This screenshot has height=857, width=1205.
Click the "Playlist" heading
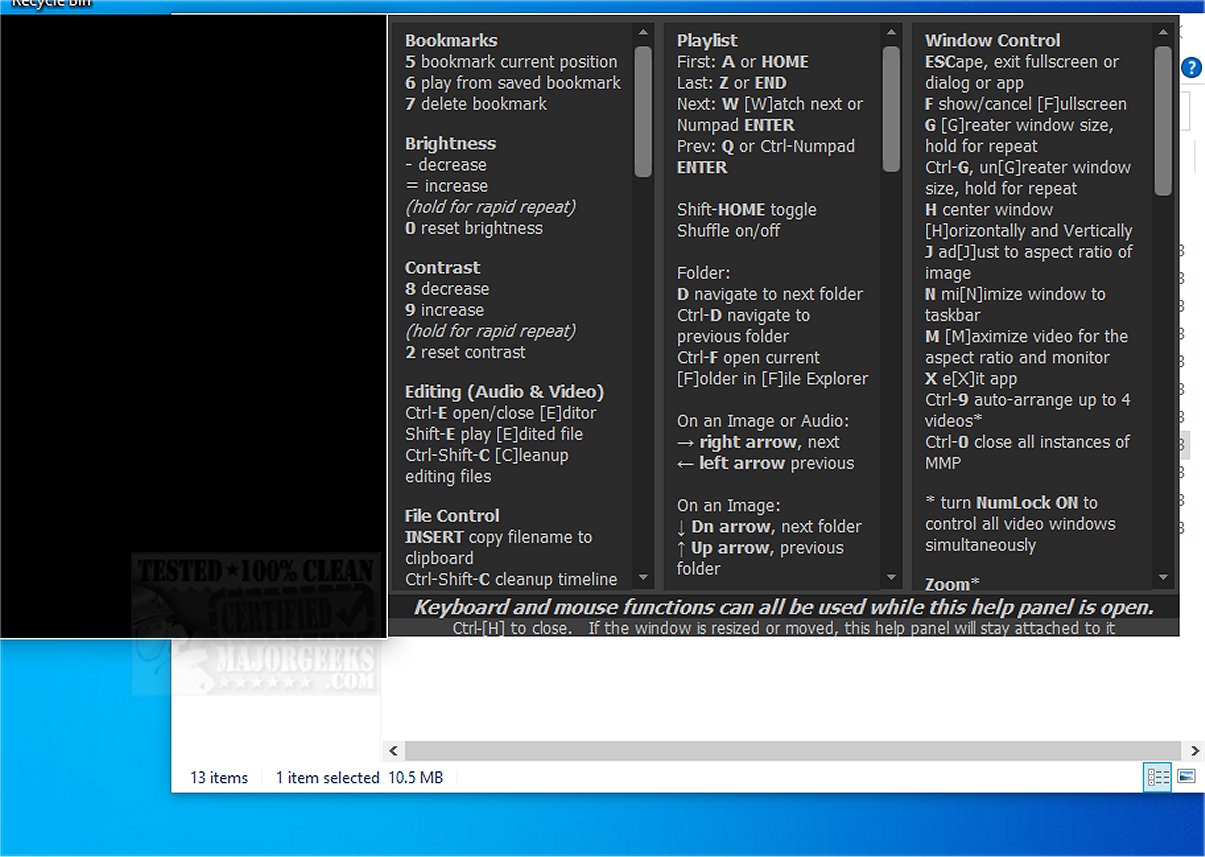click(707, 41)
